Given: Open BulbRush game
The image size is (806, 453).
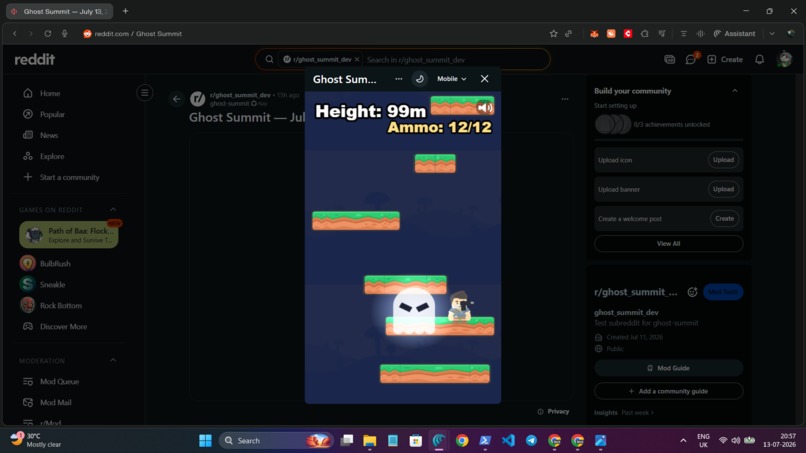Looking at the screenshot, I should click(55, 263).
